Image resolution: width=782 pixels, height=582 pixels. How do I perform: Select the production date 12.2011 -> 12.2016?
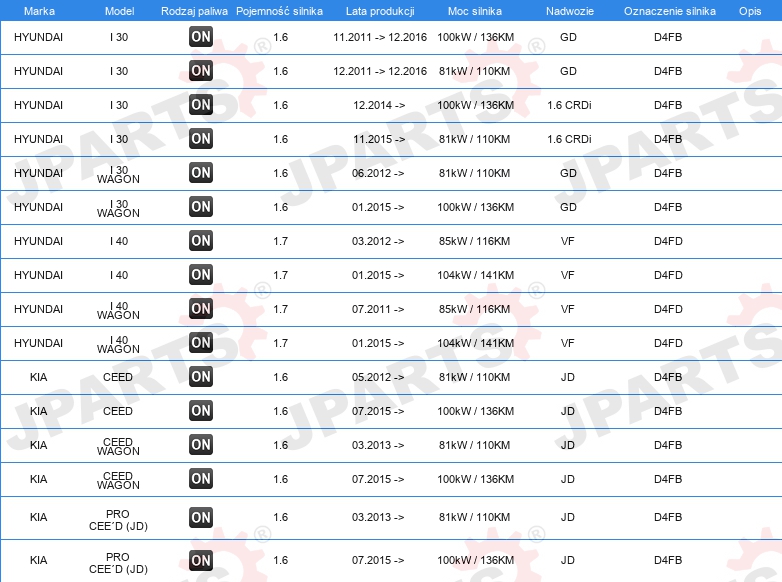coord(380,71)
